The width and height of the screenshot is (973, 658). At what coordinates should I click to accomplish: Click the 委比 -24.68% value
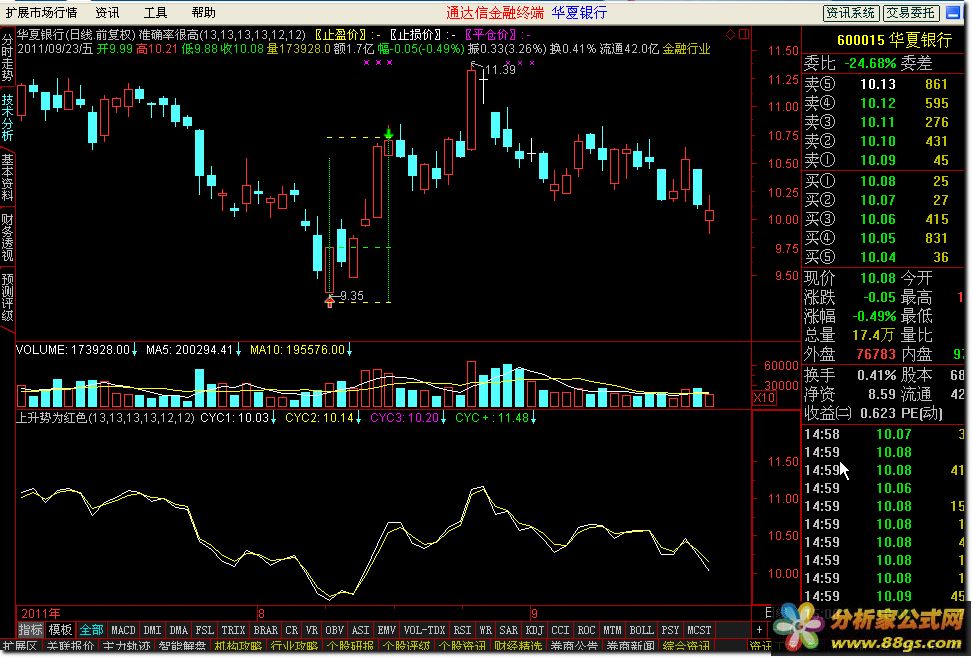[870, 63]
